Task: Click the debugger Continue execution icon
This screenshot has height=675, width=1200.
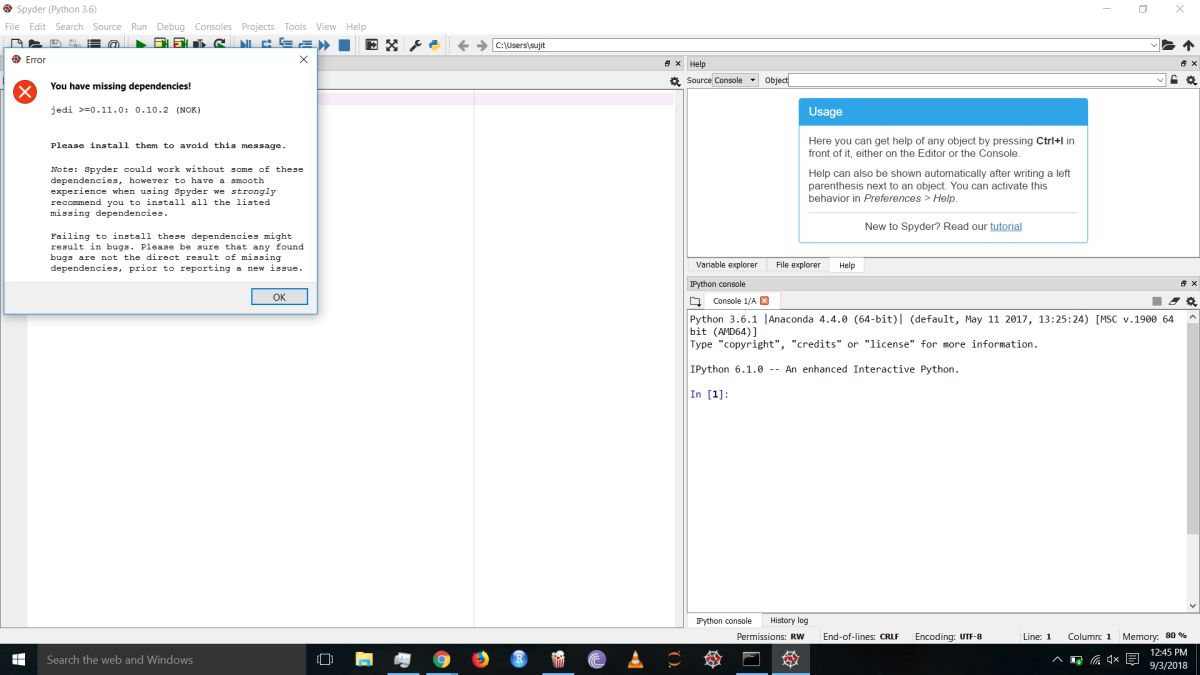Action: tap(324, 45)
